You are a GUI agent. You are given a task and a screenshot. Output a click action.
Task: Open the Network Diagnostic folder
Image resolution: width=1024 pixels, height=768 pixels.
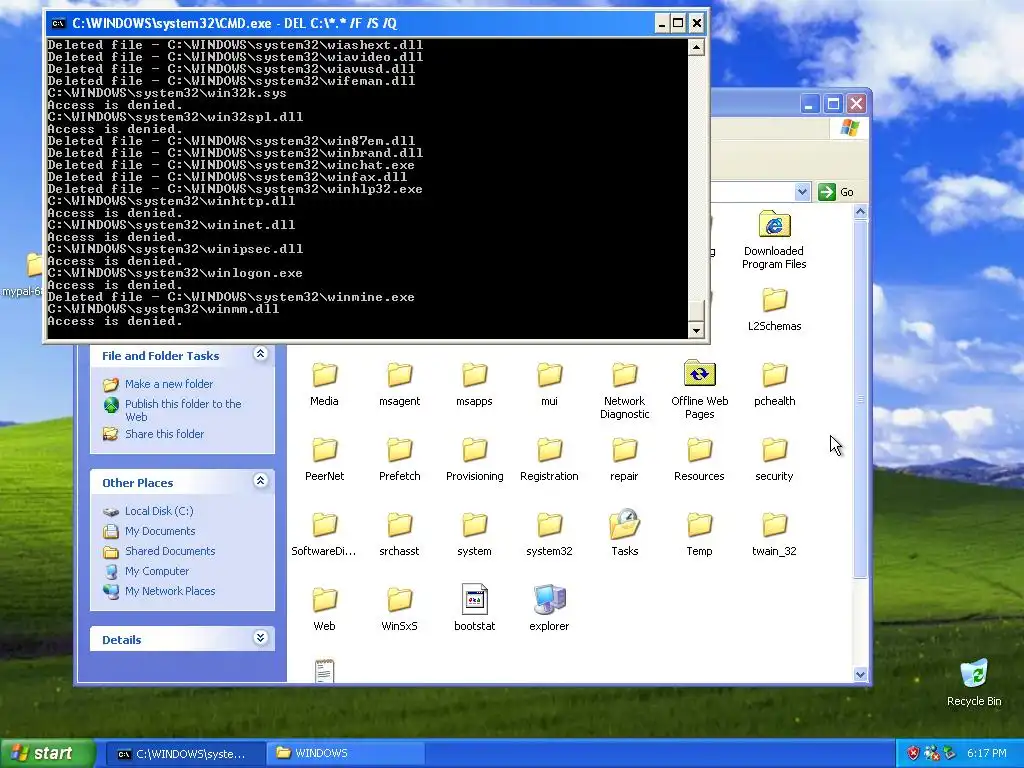pyautogui.click(x=624, y=390)
